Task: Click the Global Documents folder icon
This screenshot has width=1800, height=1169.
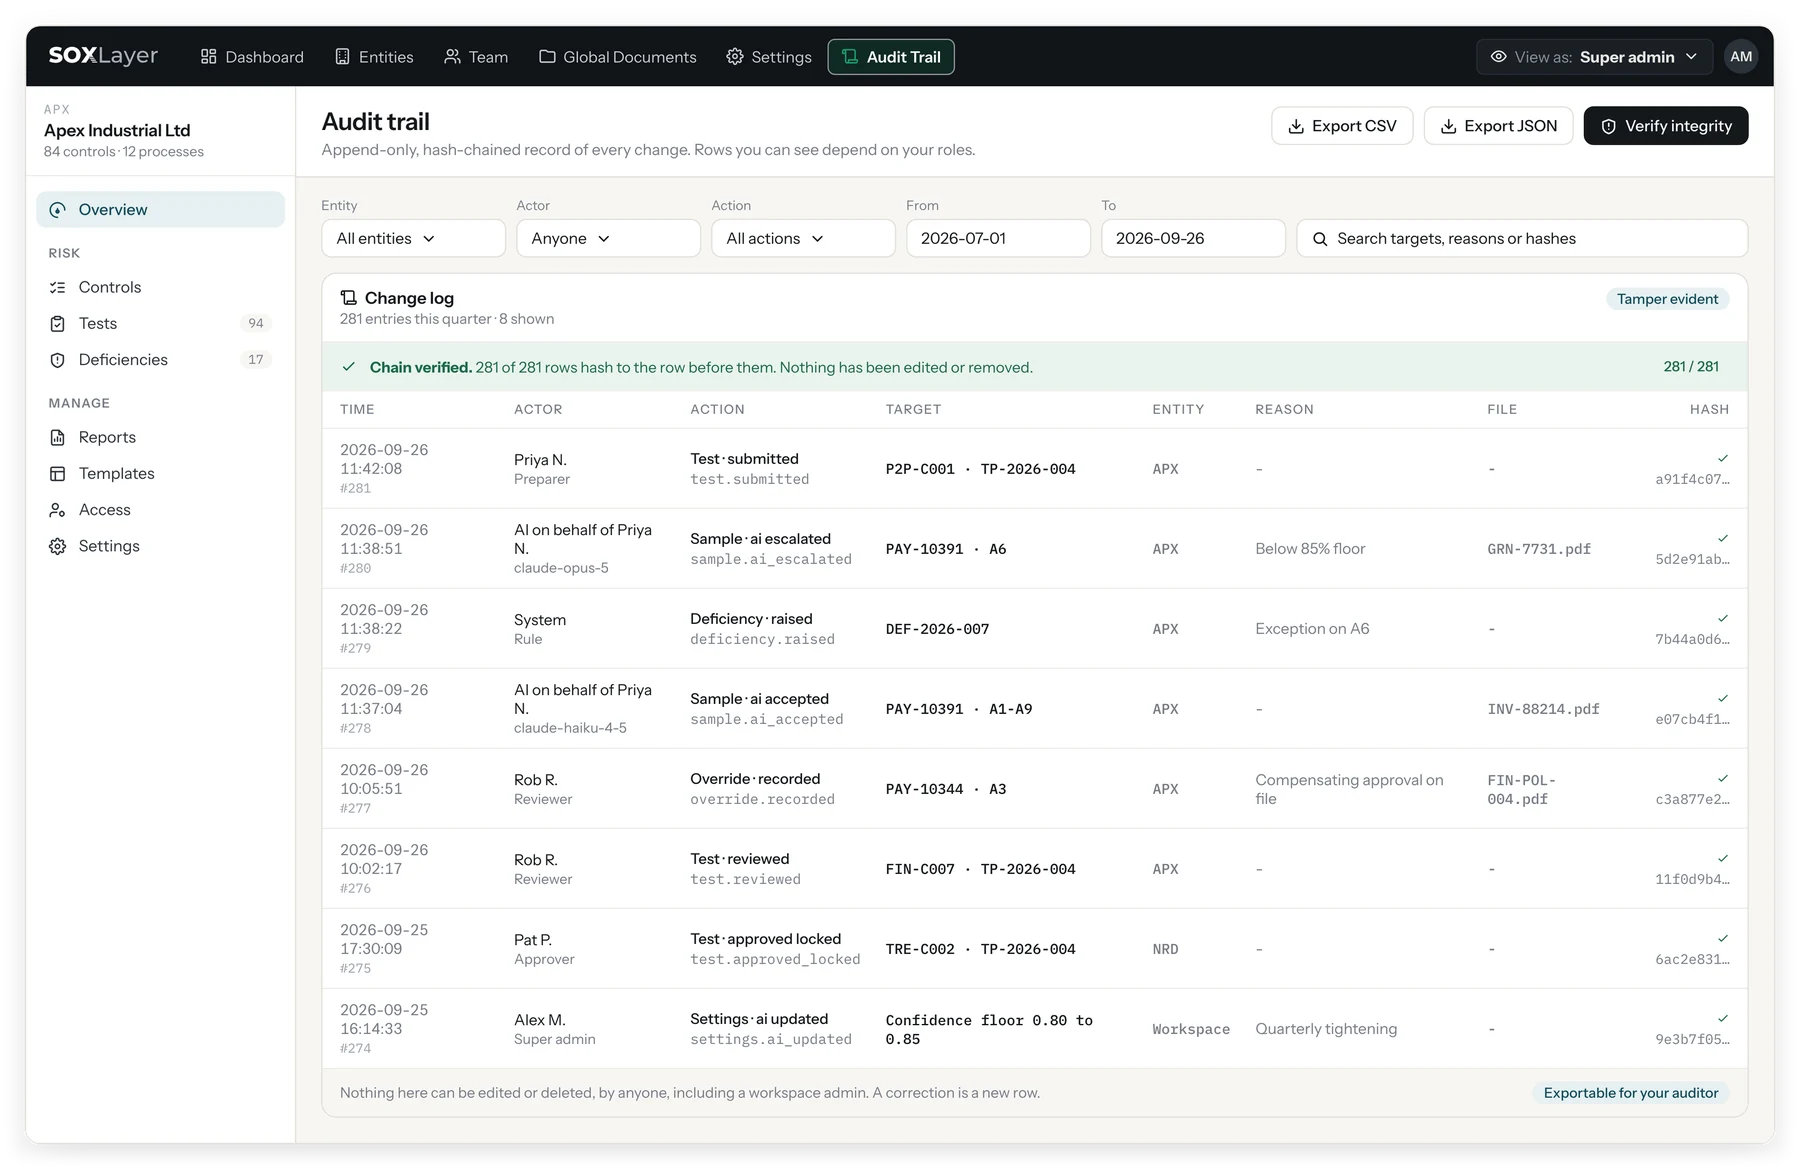Action: 547,57
